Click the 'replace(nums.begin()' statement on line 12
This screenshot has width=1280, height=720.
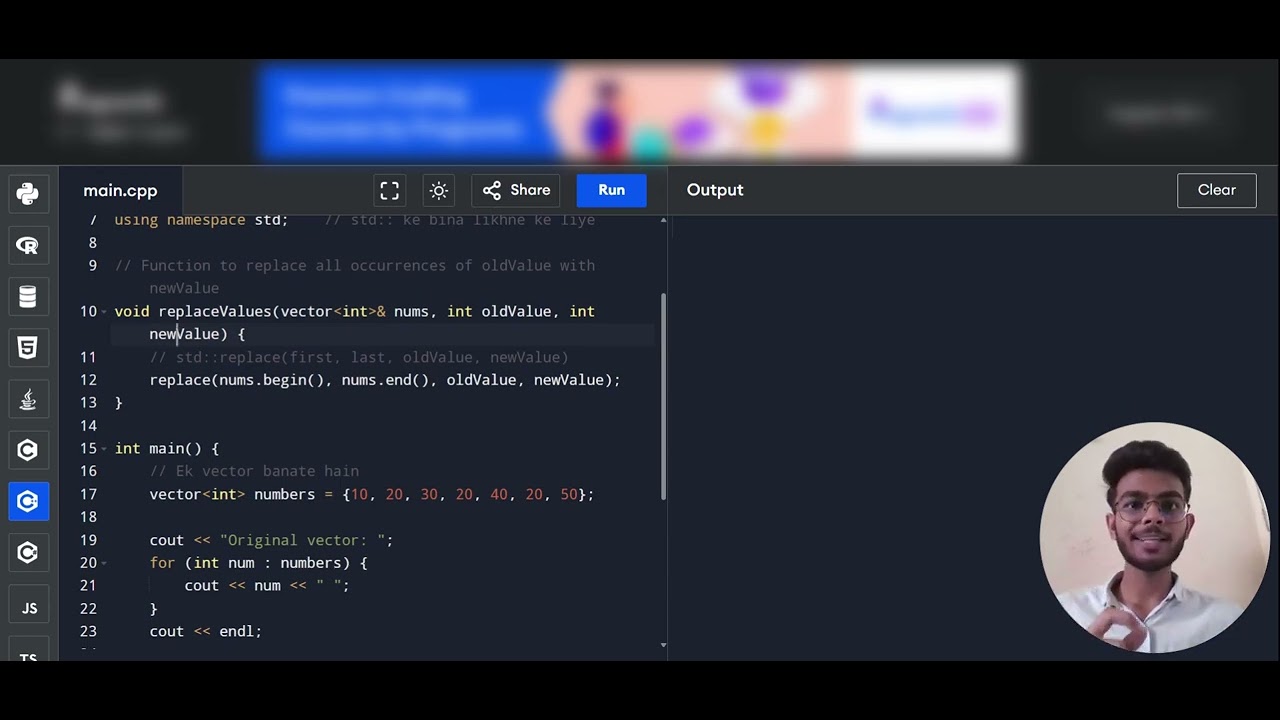pyautogui.click(x=385, y=380)
